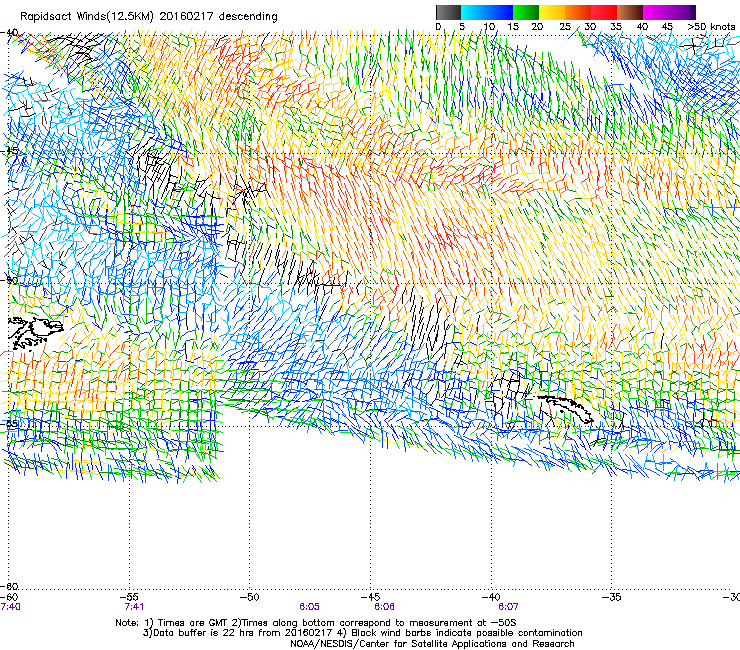Click the 6:07 overpass time label

[x=508, y=607]
